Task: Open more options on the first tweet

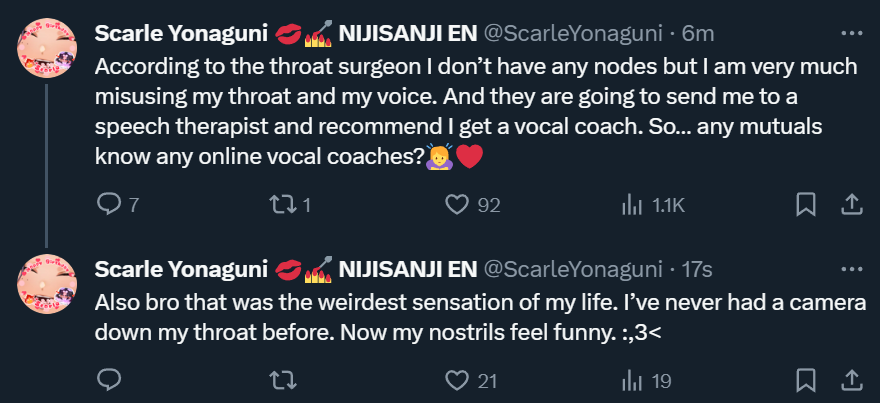Action: pos(851,32)
